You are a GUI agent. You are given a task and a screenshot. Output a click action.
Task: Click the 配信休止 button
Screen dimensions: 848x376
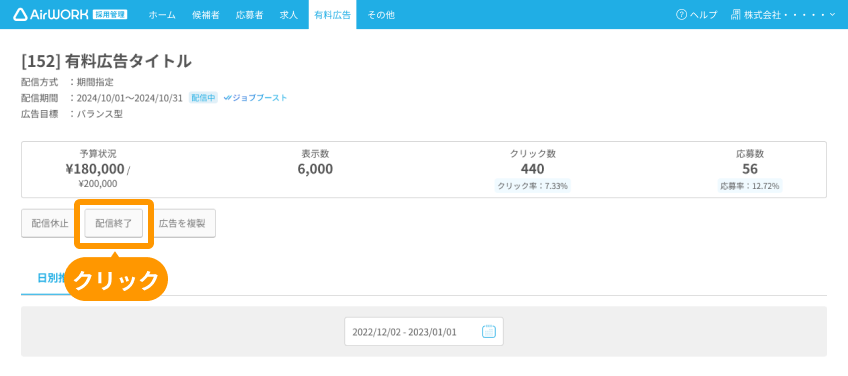(x=50, y=223)
